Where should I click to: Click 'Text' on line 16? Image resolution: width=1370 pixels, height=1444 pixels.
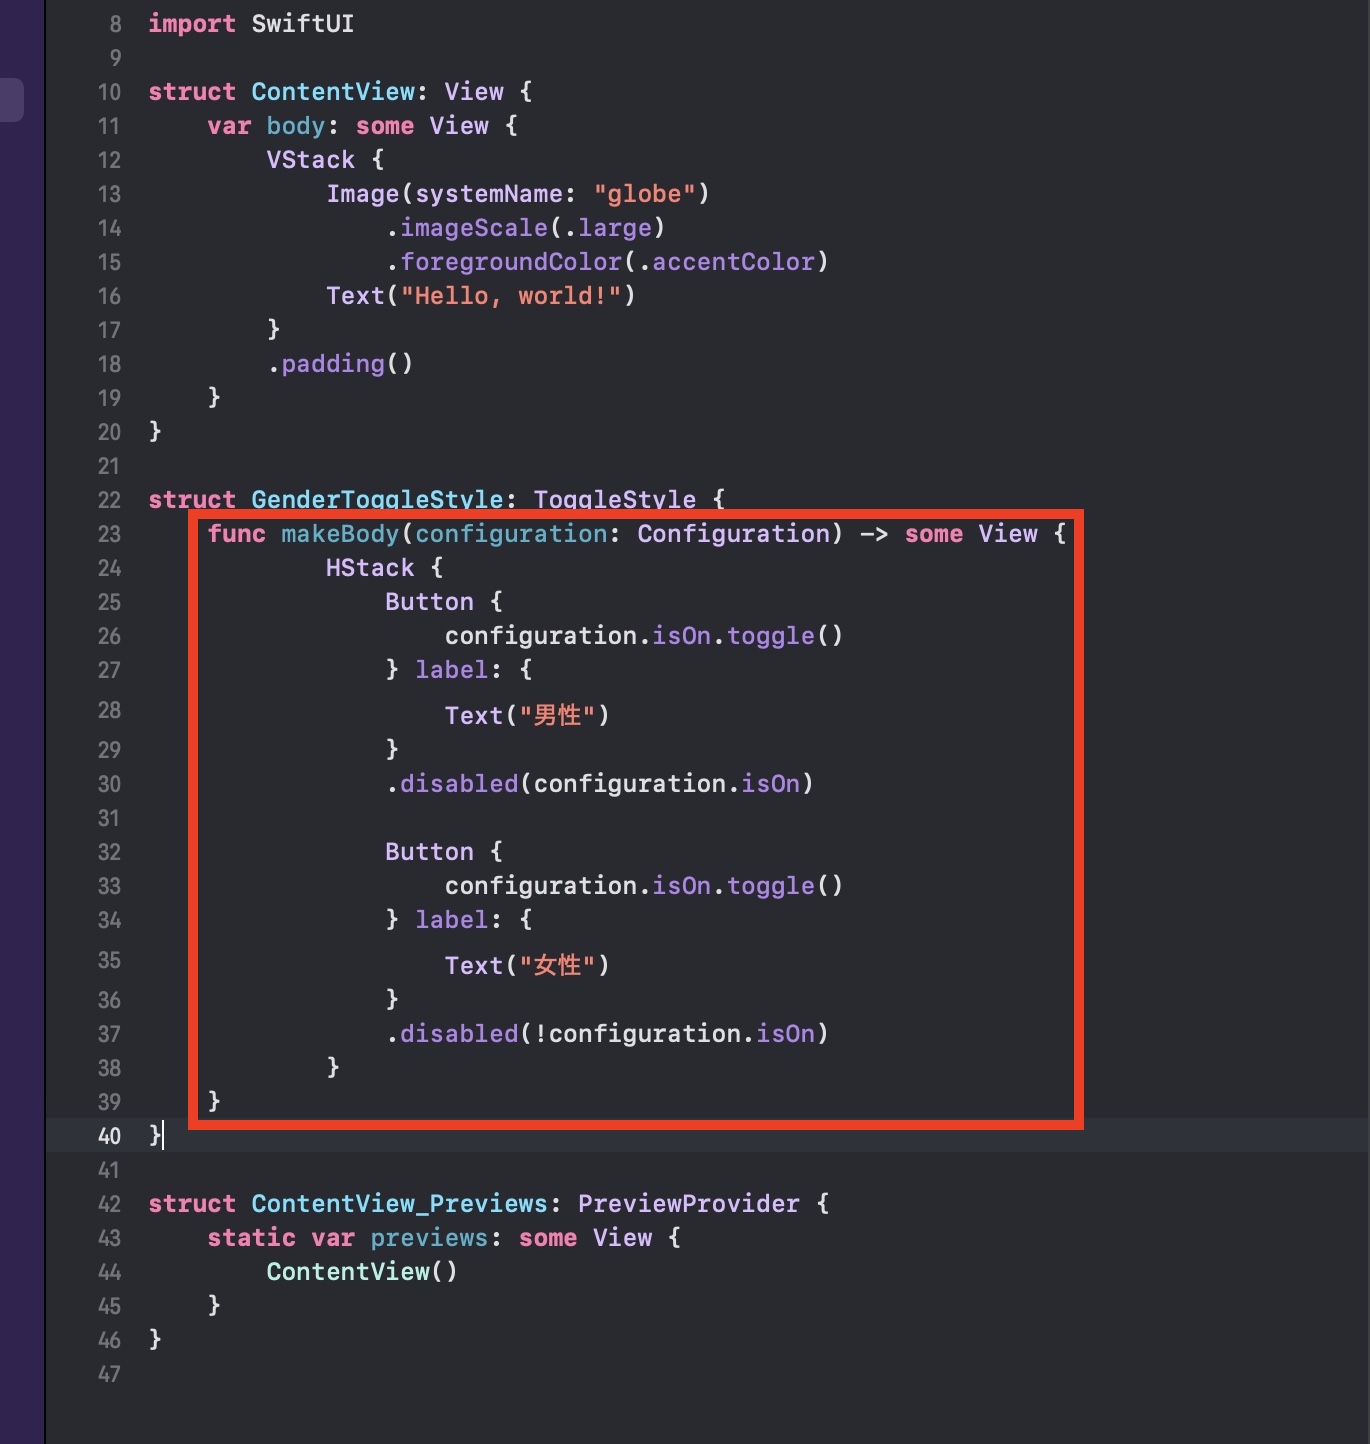(x=355, y=296)
